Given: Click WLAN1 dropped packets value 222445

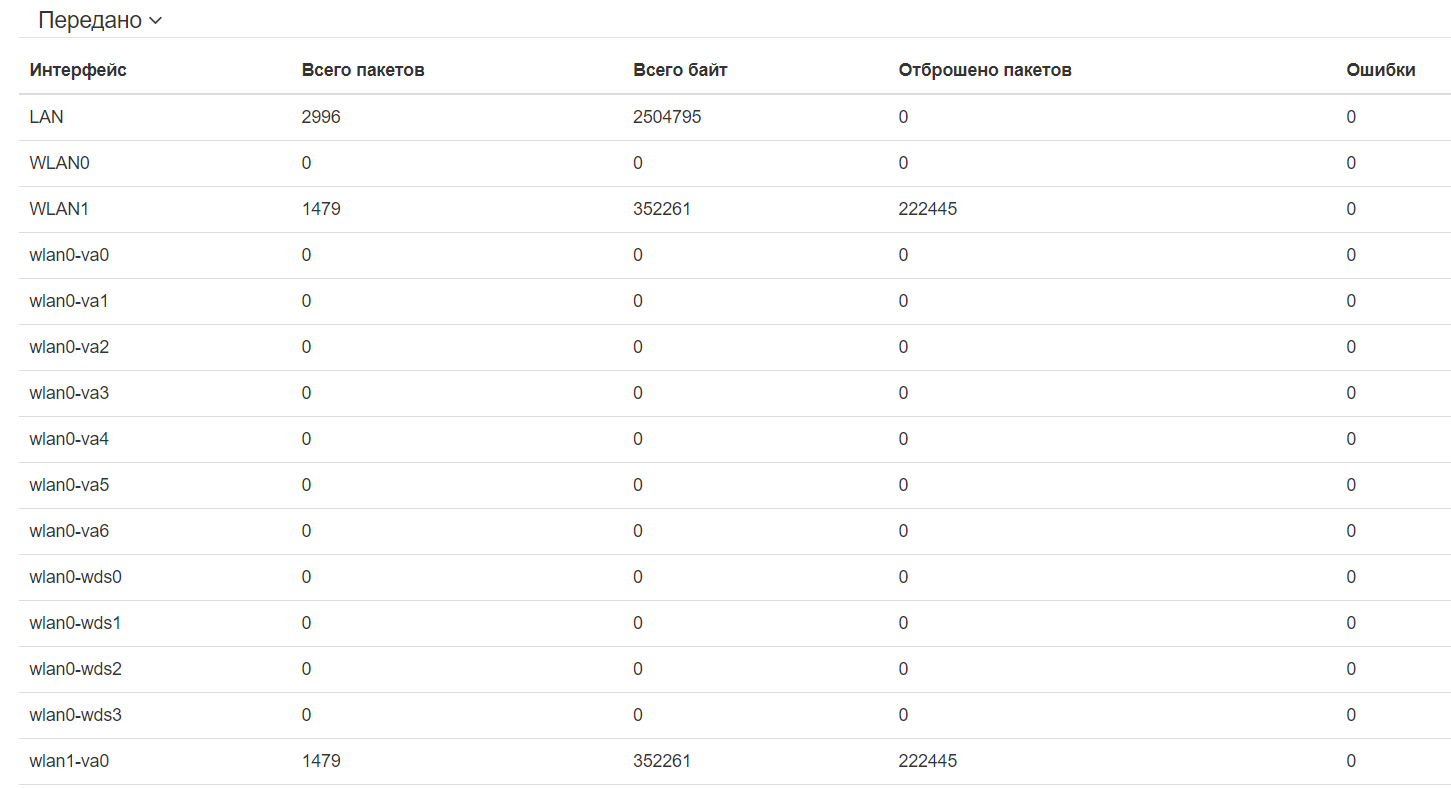Looking at the screenshot, I should 927,209.
